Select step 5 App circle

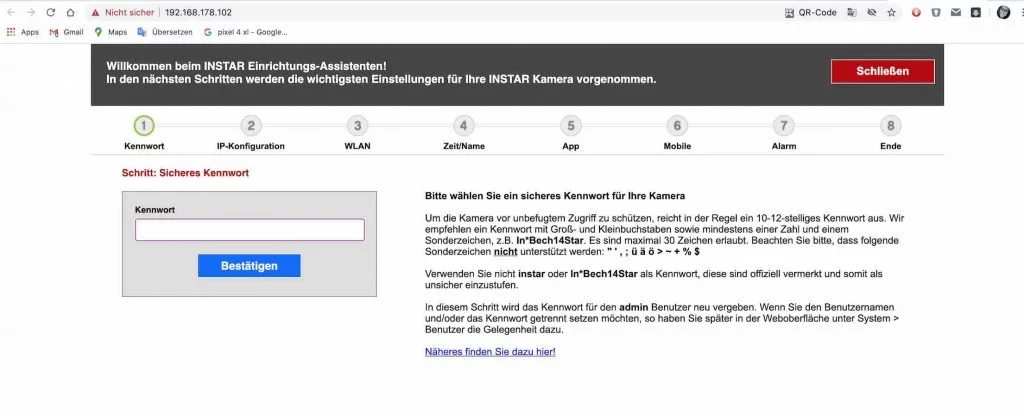coord(571,125)
